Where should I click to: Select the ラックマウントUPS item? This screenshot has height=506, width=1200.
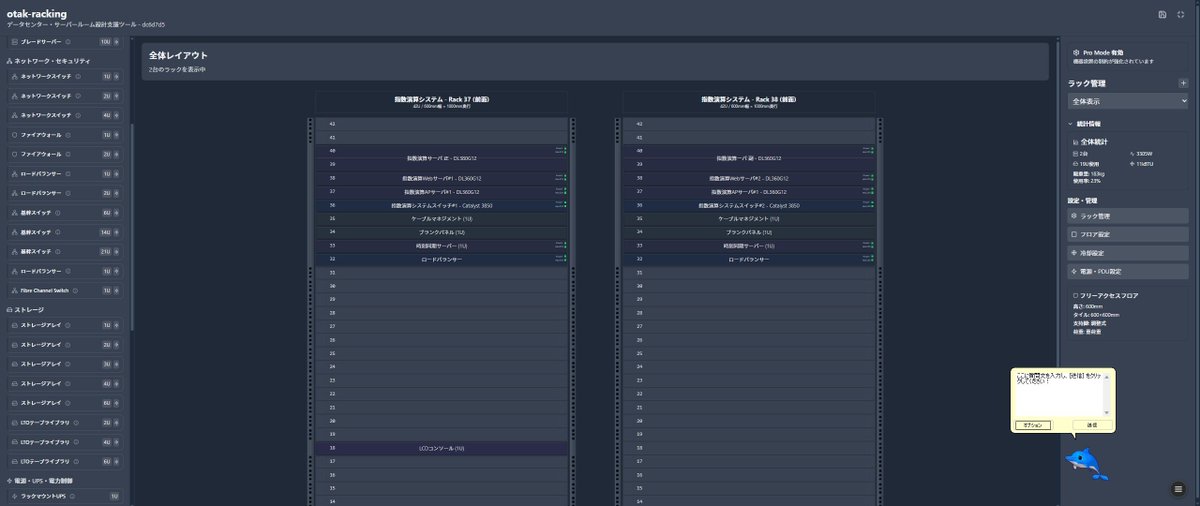[x=63, y=496]
